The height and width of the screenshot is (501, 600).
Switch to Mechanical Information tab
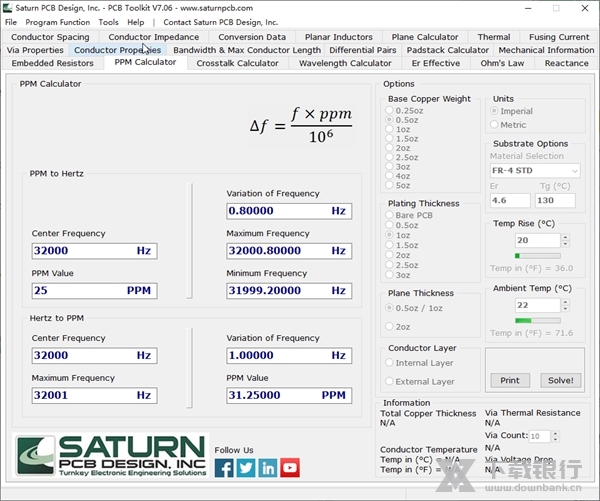(x=546, y=50)
